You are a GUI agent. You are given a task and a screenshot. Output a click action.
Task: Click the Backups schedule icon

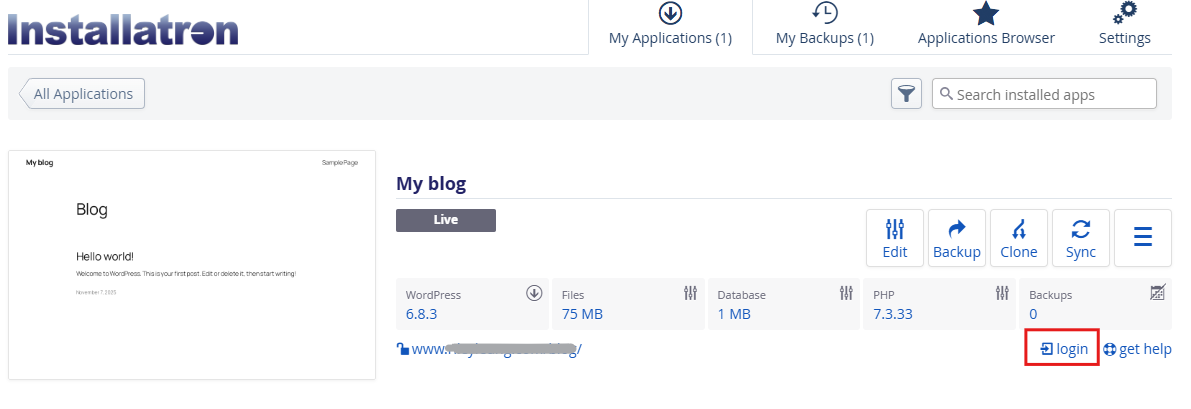pos(1157,293)
